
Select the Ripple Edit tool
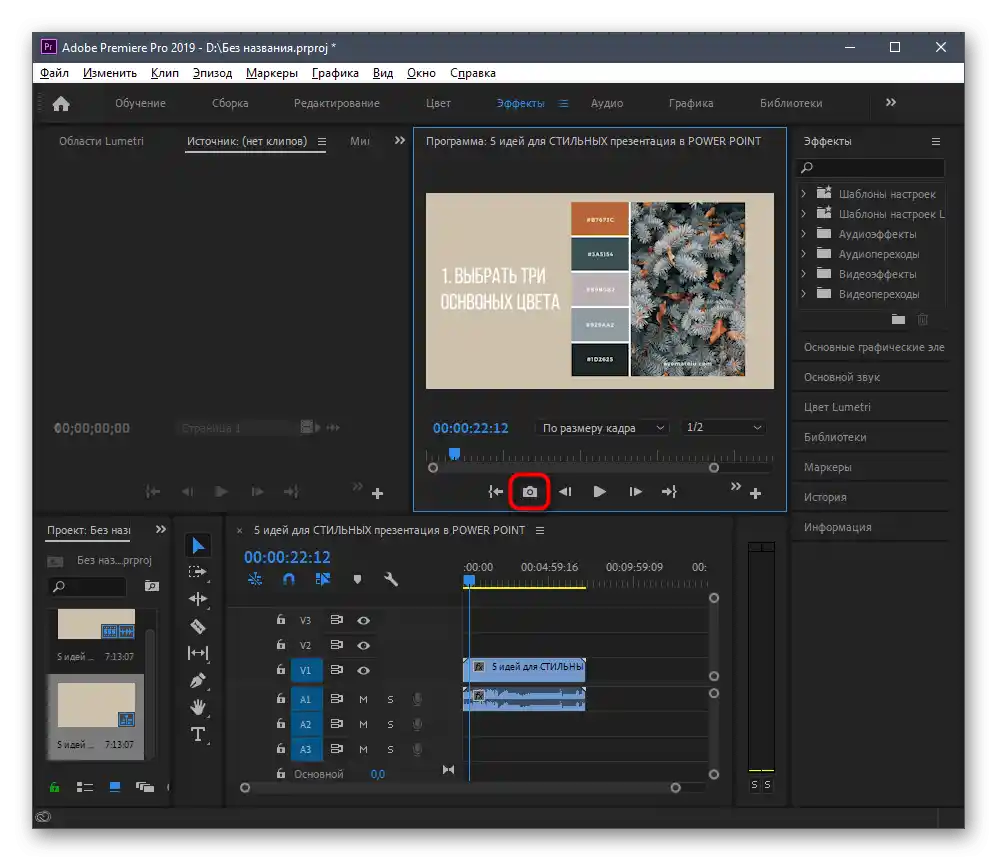pyautogui.click(x=198, y=599)
